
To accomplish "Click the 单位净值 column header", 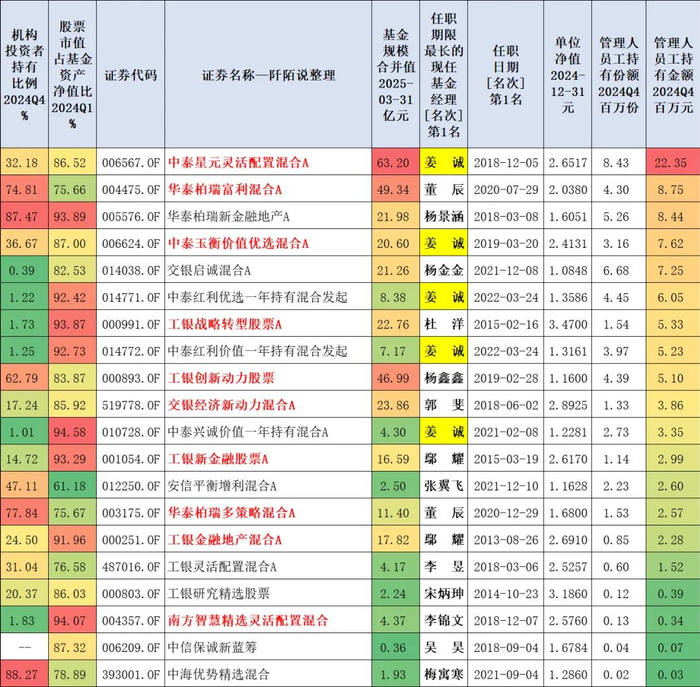I will coord(567,75).
